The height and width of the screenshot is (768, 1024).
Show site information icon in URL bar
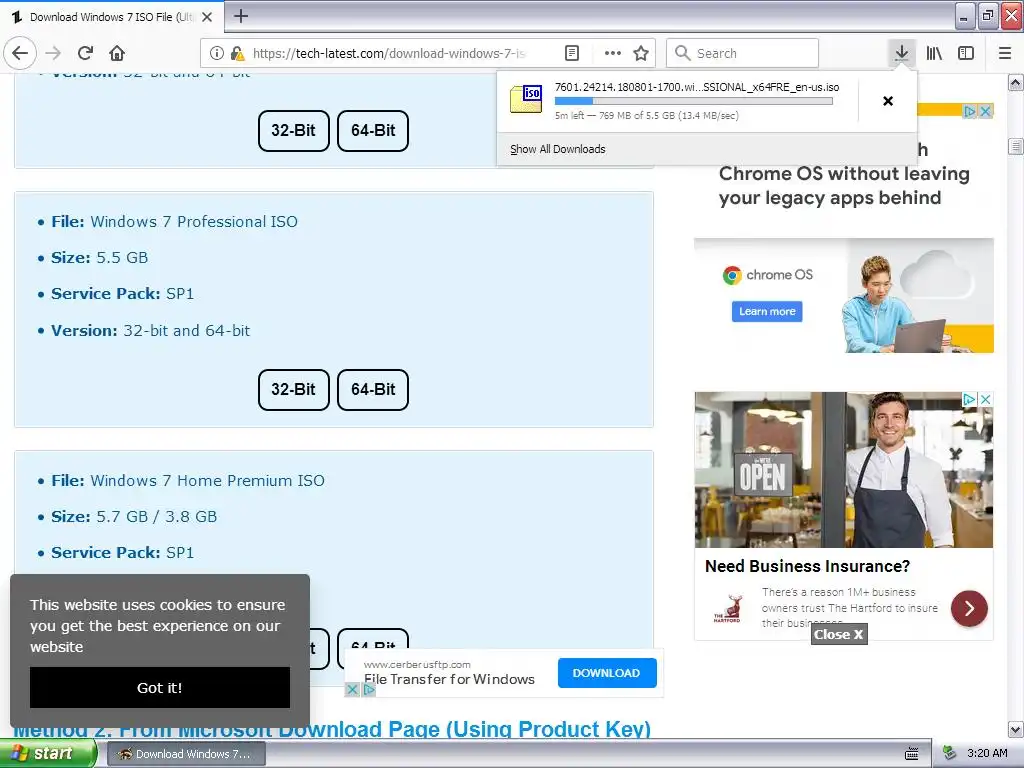[216, 53]
